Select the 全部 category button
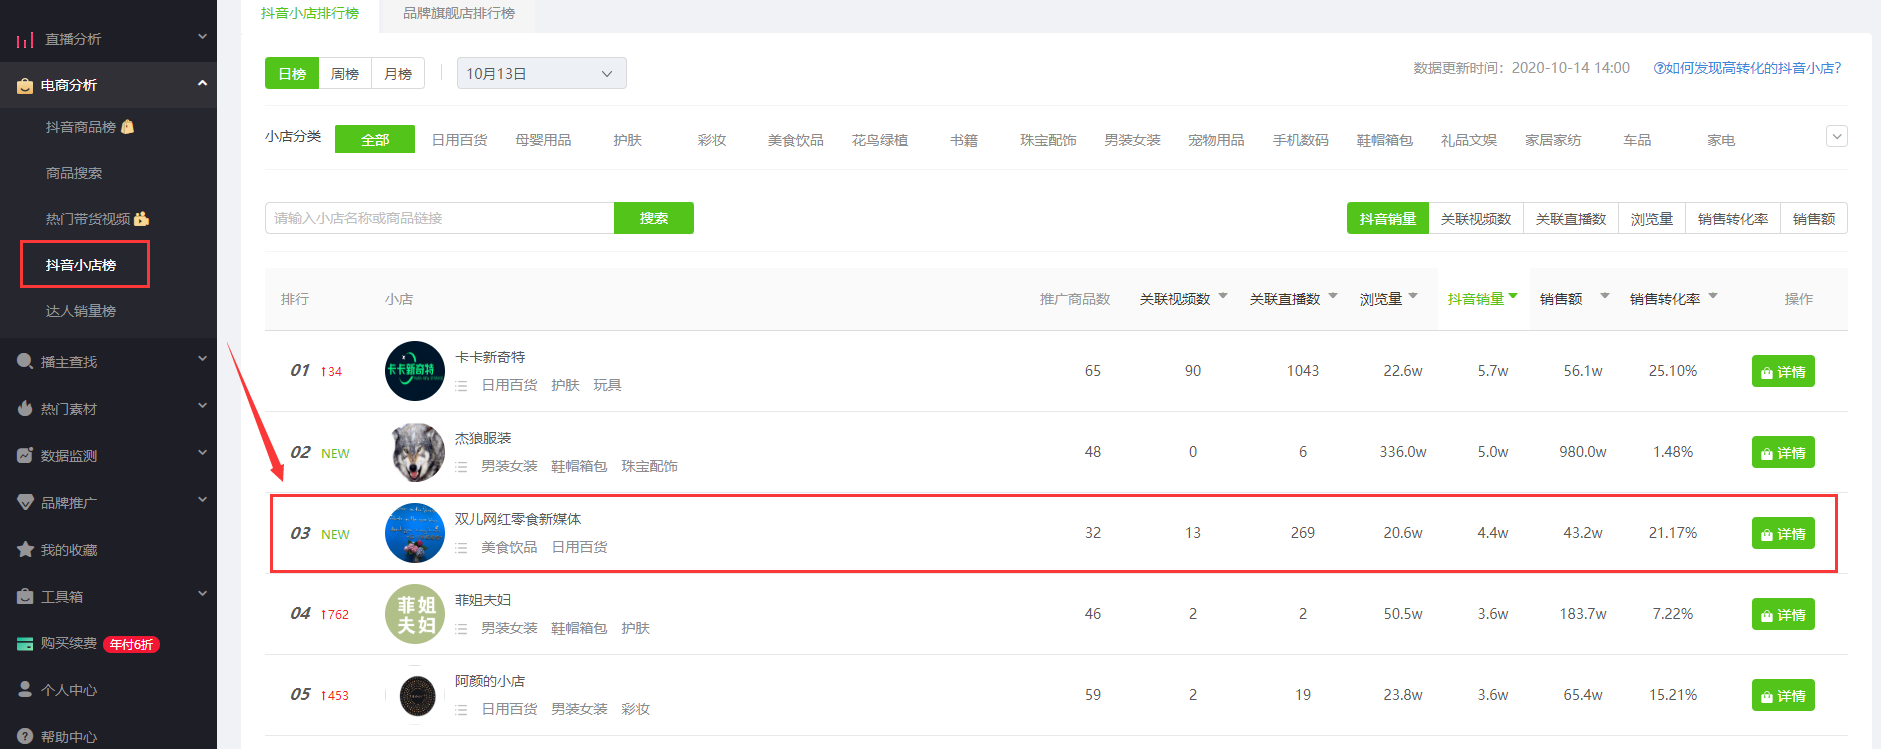This screenshot has height=749, width=1881. 375,139
